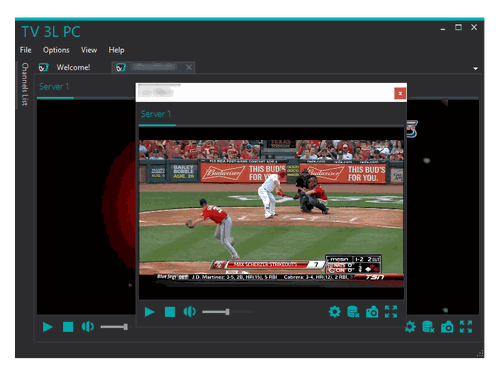Open the Options menu
The width and height of the screenshot is (500, 375).
56,50
